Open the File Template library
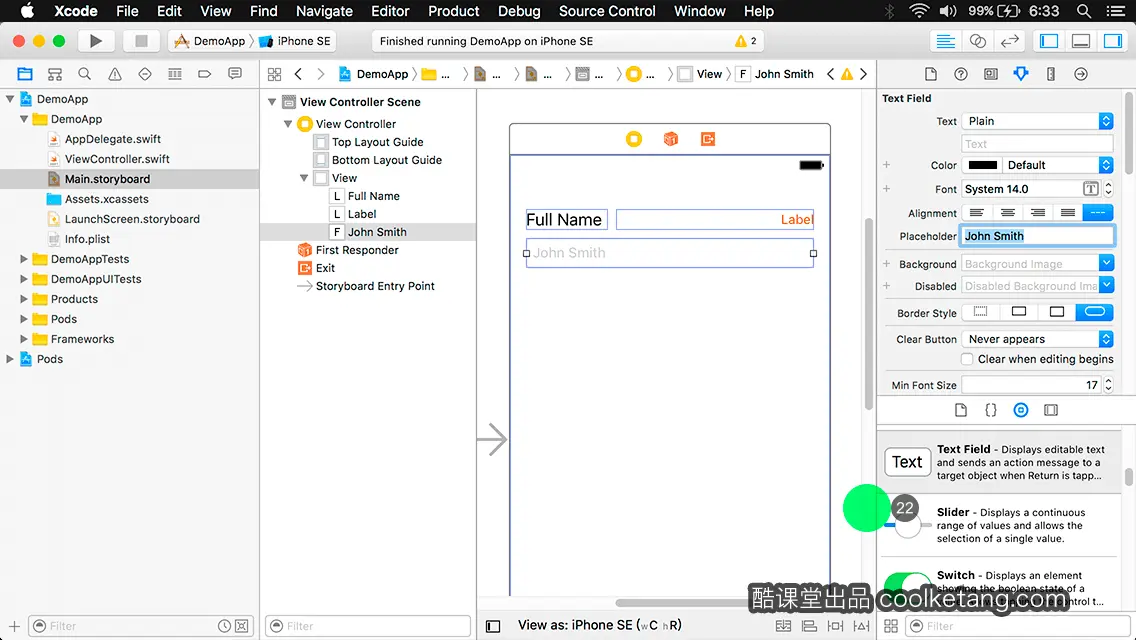 (961, 410)
